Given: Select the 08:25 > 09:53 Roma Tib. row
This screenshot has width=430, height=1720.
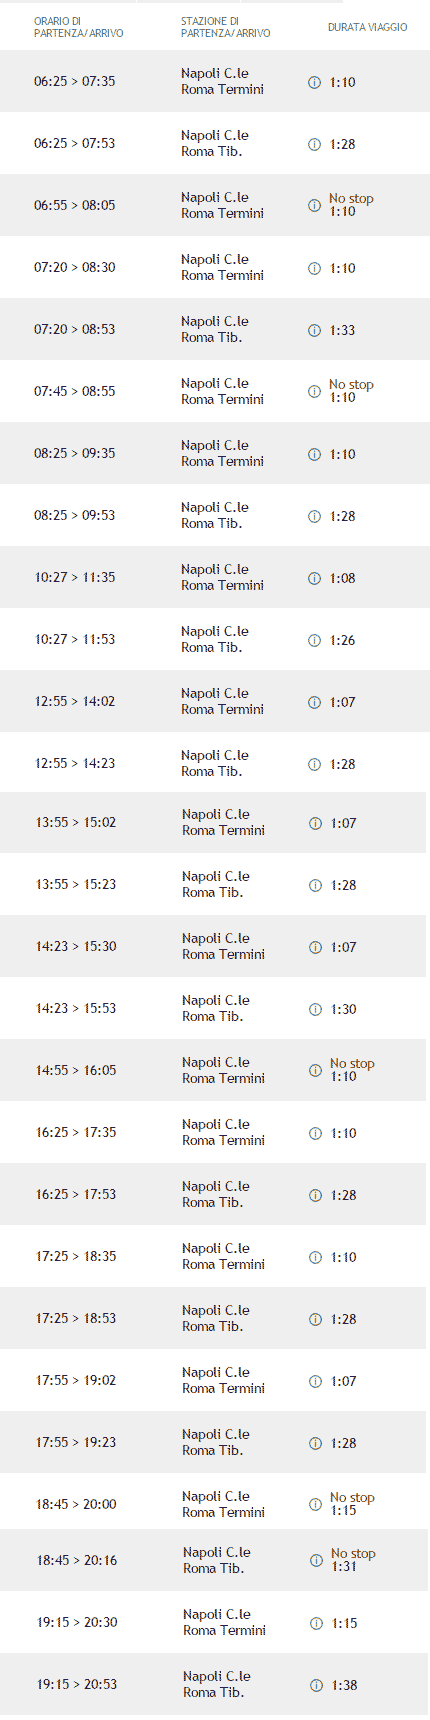Looking at the screenshot, I should click(215, 515).
